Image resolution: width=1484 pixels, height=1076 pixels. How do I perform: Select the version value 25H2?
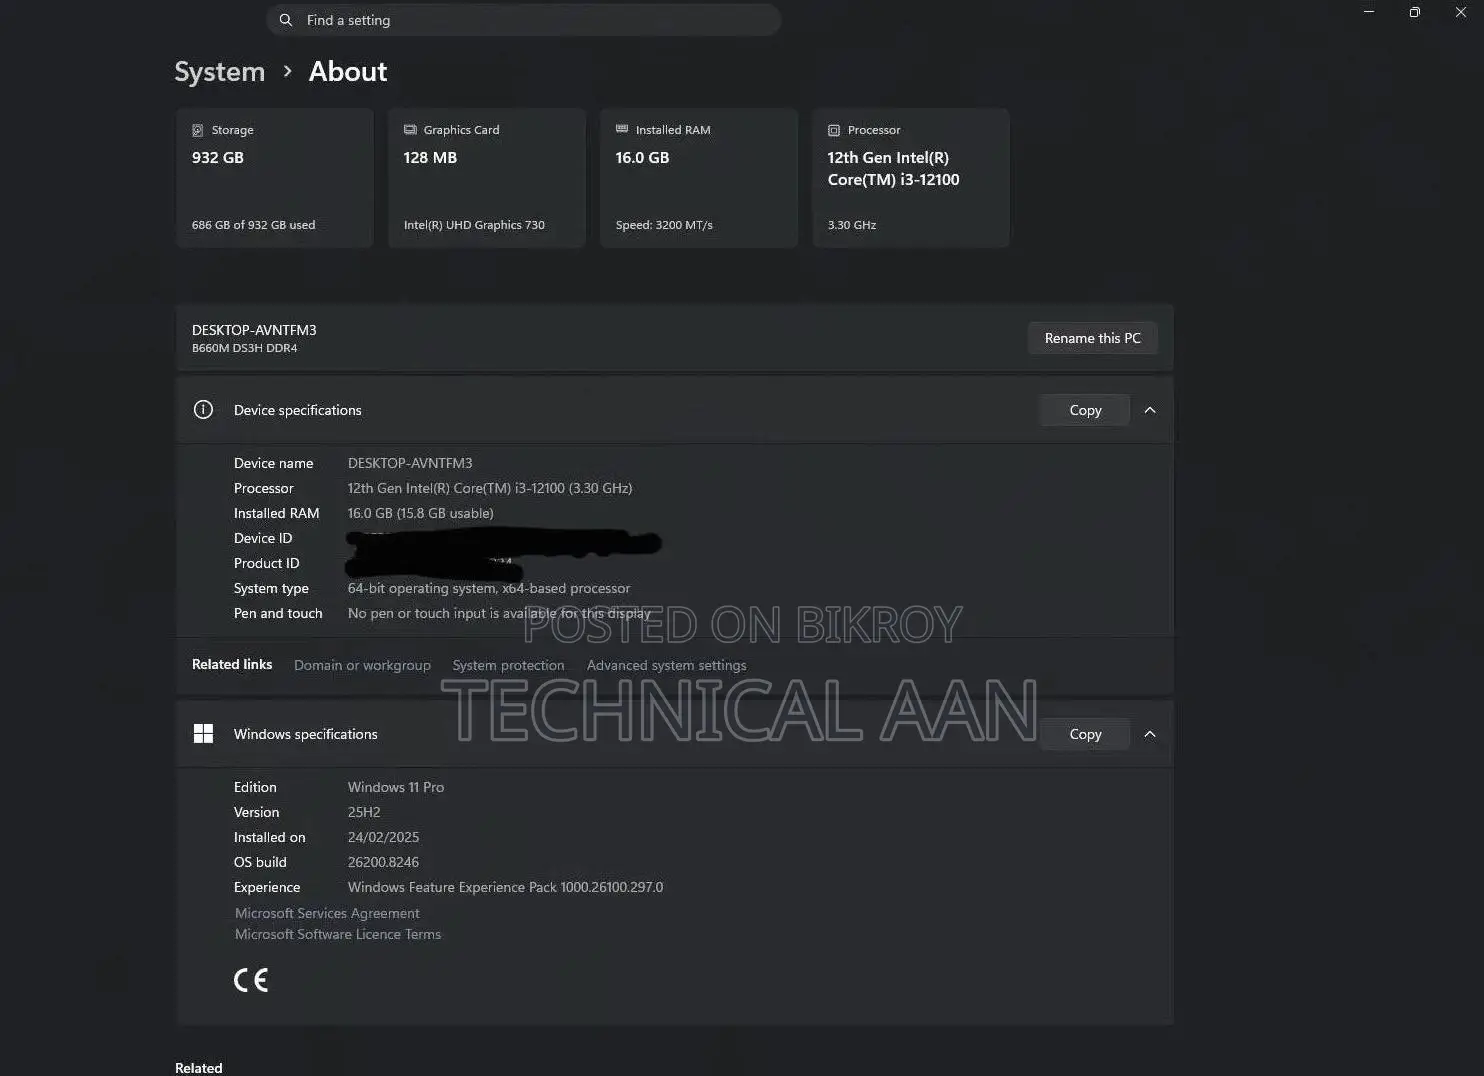click(364, 812)
